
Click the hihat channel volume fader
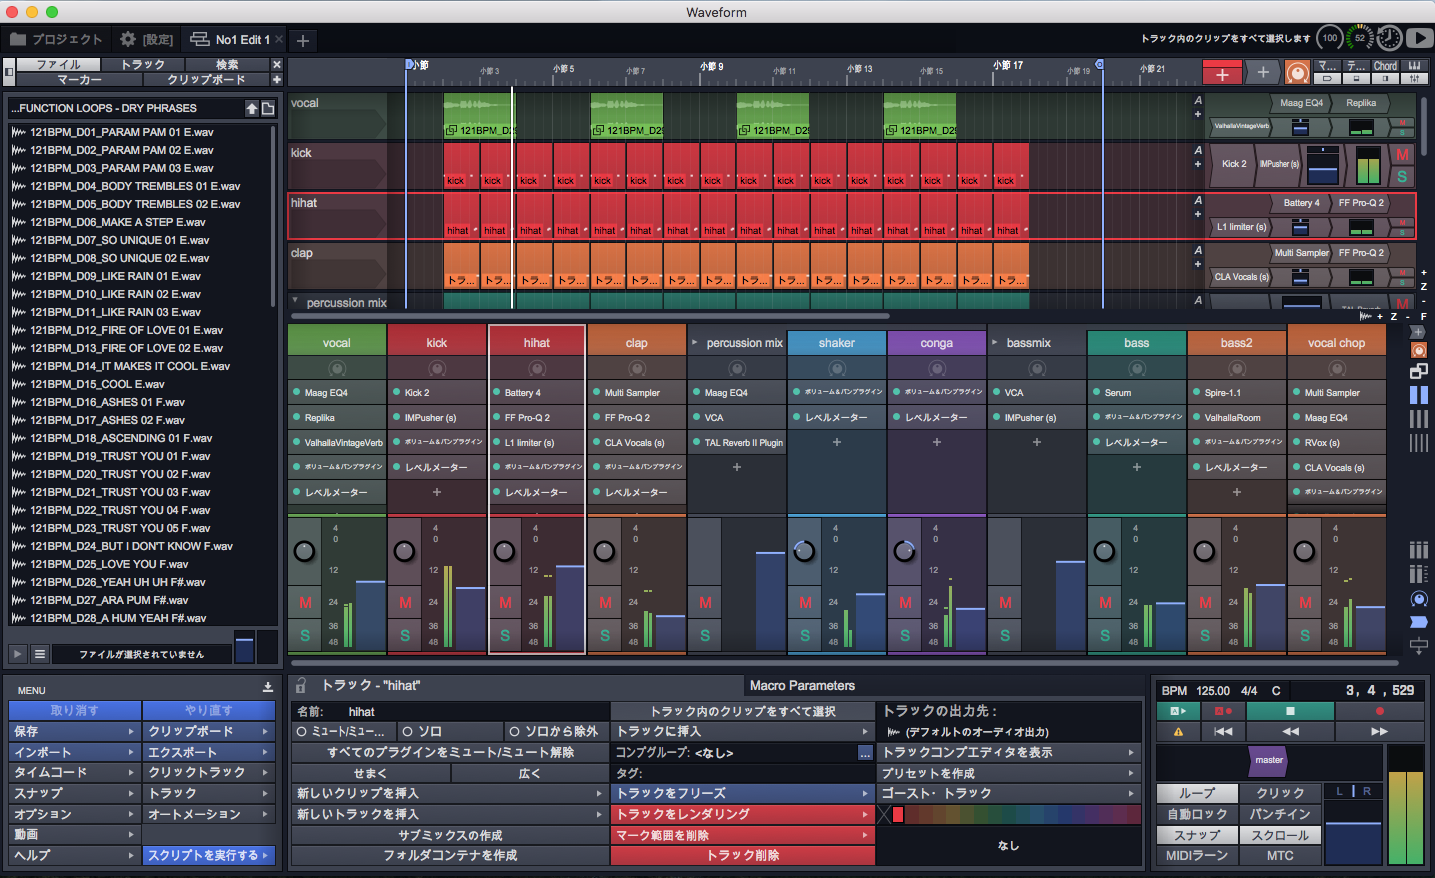(x=570, y=608)
